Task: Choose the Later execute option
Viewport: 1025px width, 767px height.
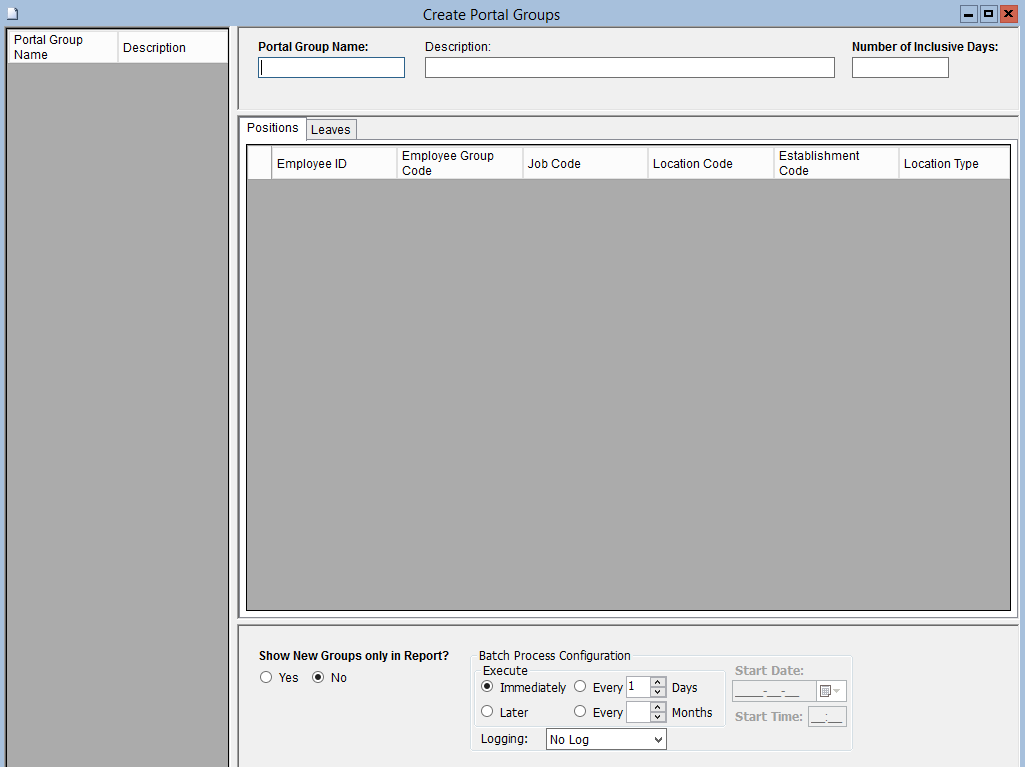Action: (x=488, y=712)
